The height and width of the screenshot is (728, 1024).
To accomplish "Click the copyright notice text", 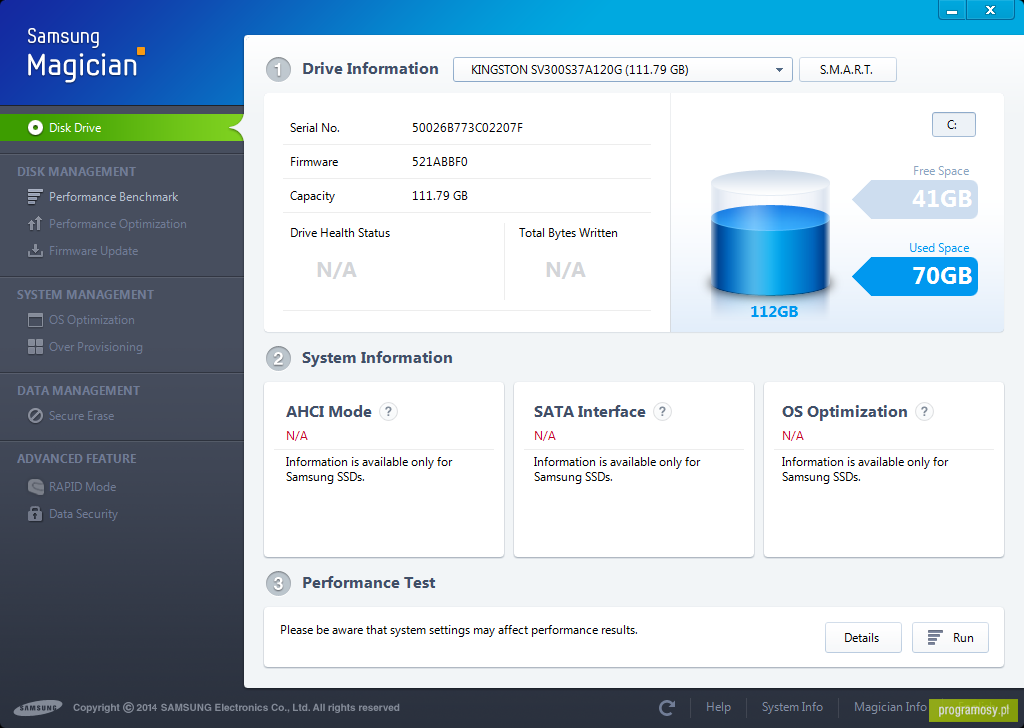I will coord(236,708).
